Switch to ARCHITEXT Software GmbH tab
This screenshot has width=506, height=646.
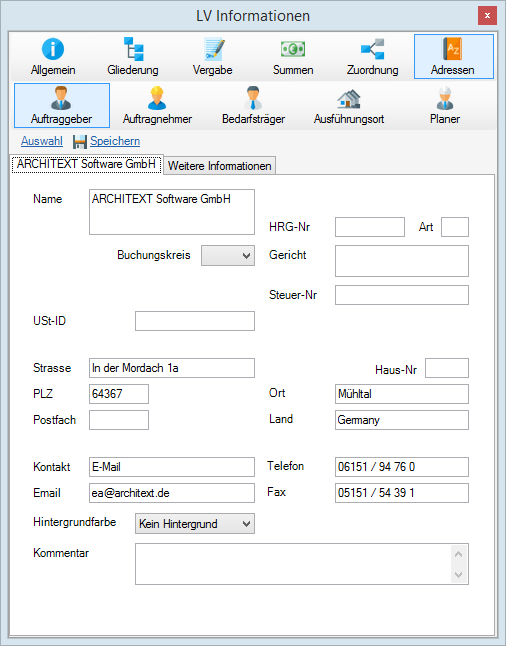click(x=87, y=164)
